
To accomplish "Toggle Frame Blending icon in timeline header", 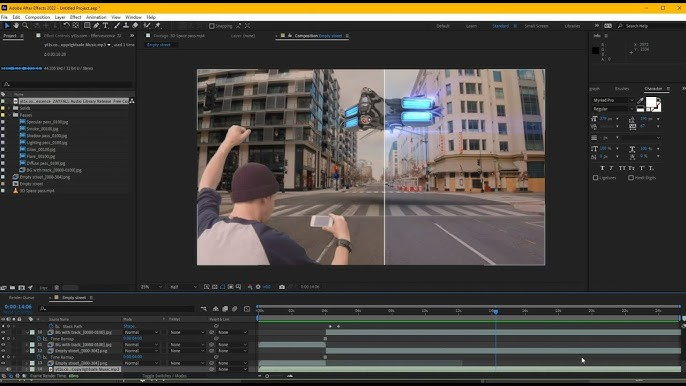I will click(225, 309).
